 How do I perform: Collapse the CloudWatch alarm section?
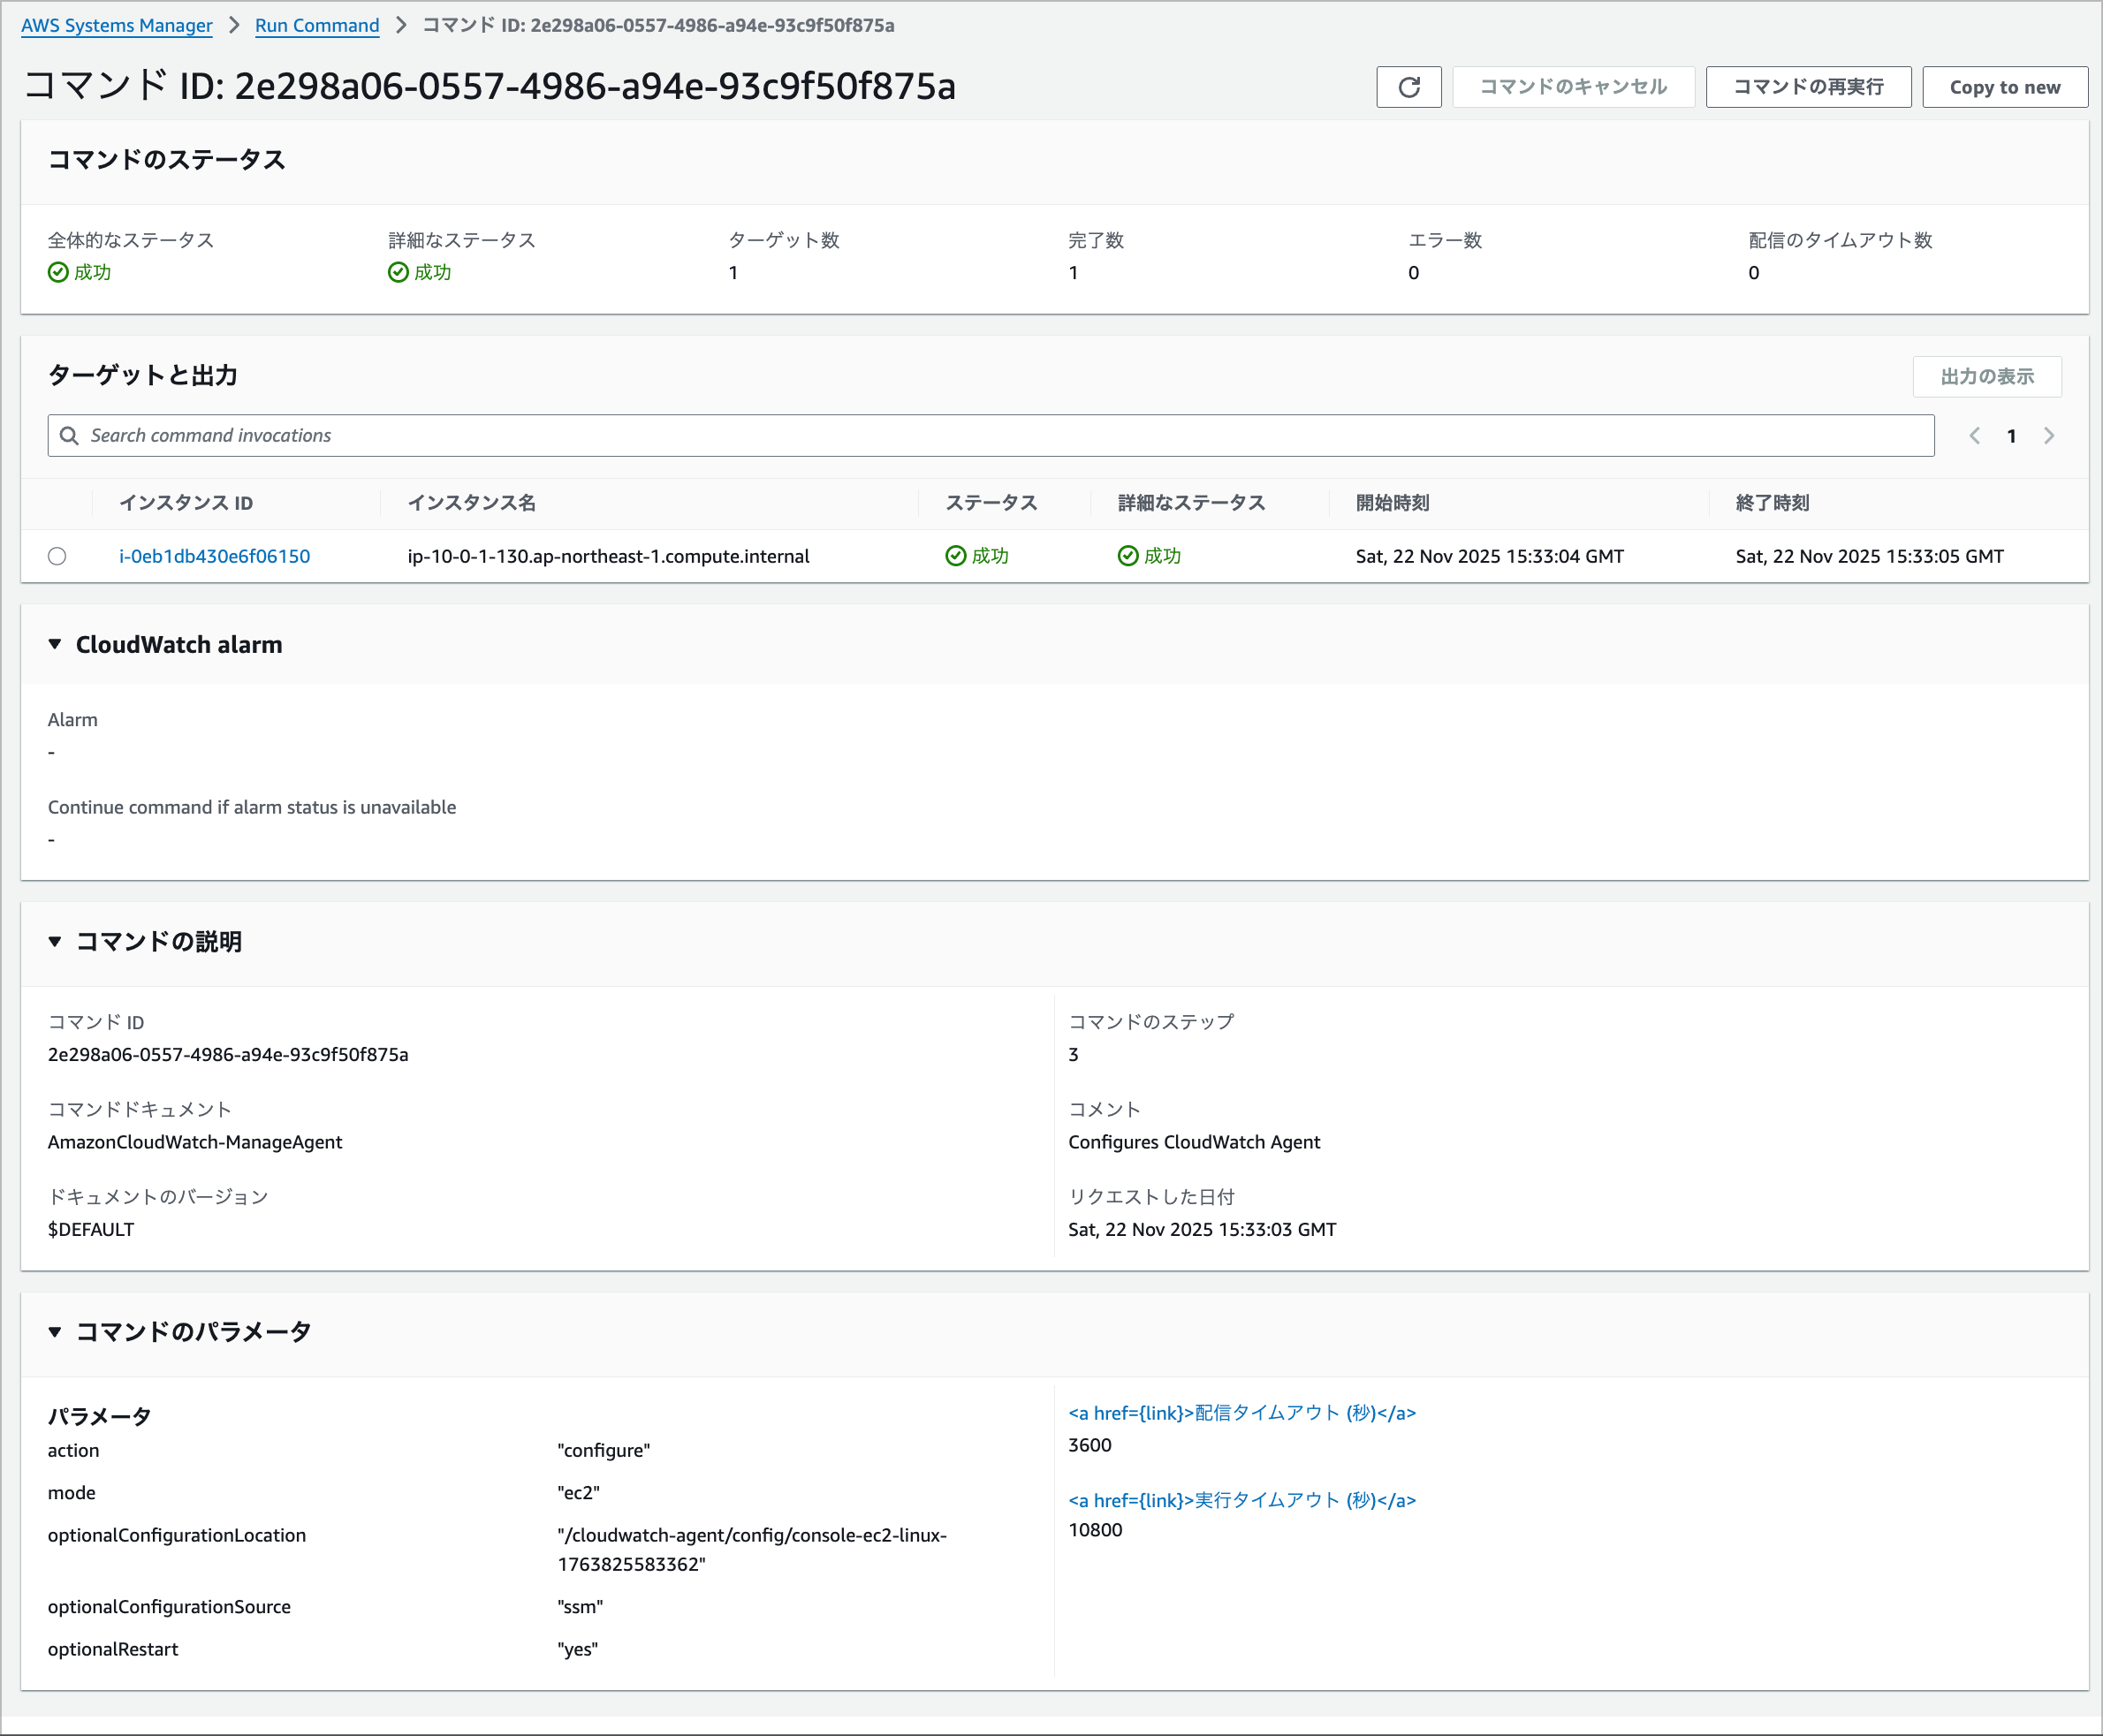pos(55,644)
